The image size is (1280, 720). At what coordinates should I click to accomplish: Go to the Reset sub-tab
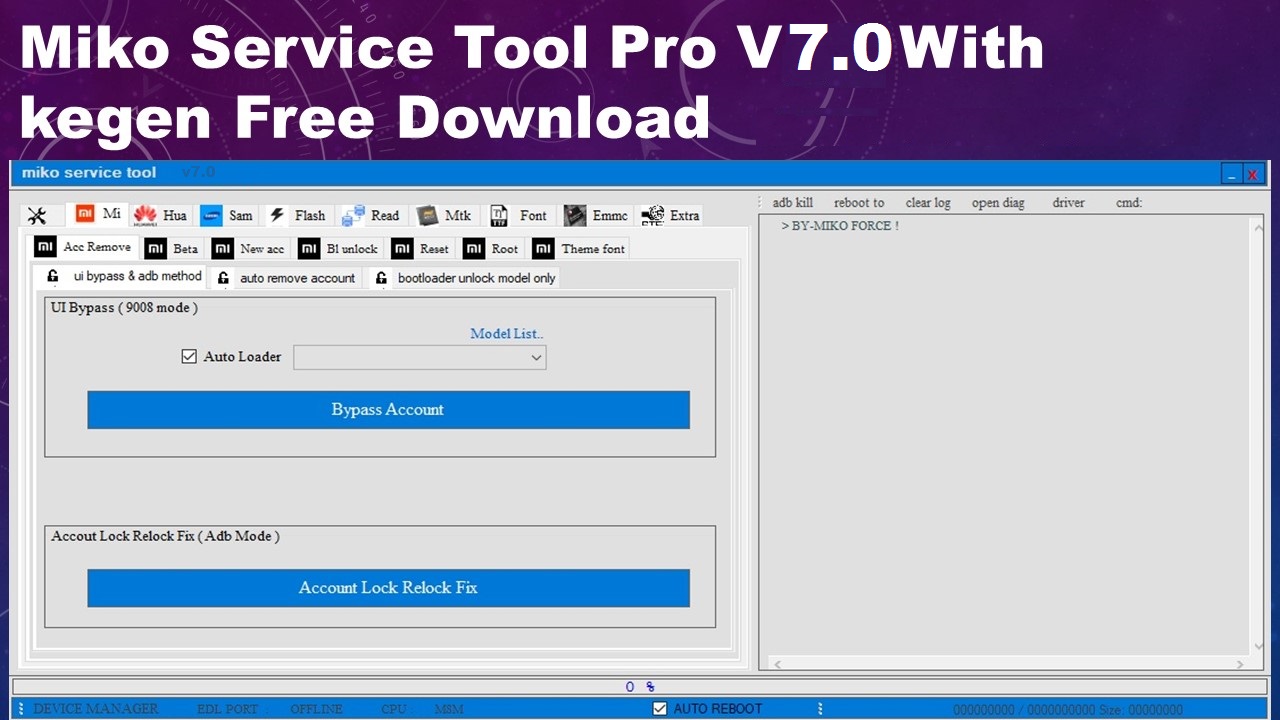pyautogui.click(x=421, y=249)
